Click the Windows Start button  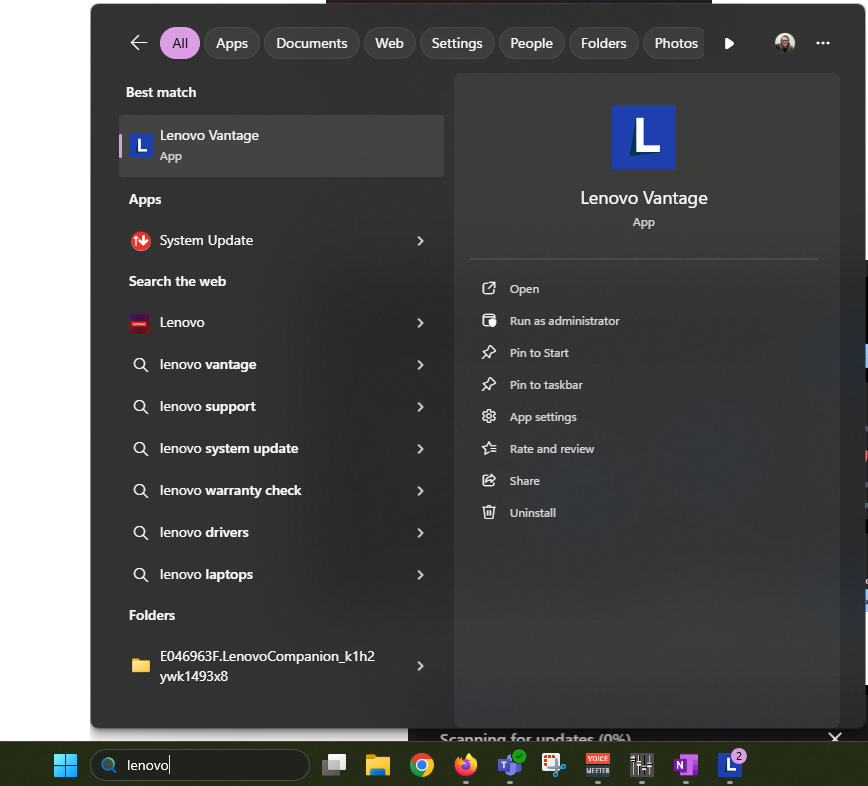coord(65,765)
